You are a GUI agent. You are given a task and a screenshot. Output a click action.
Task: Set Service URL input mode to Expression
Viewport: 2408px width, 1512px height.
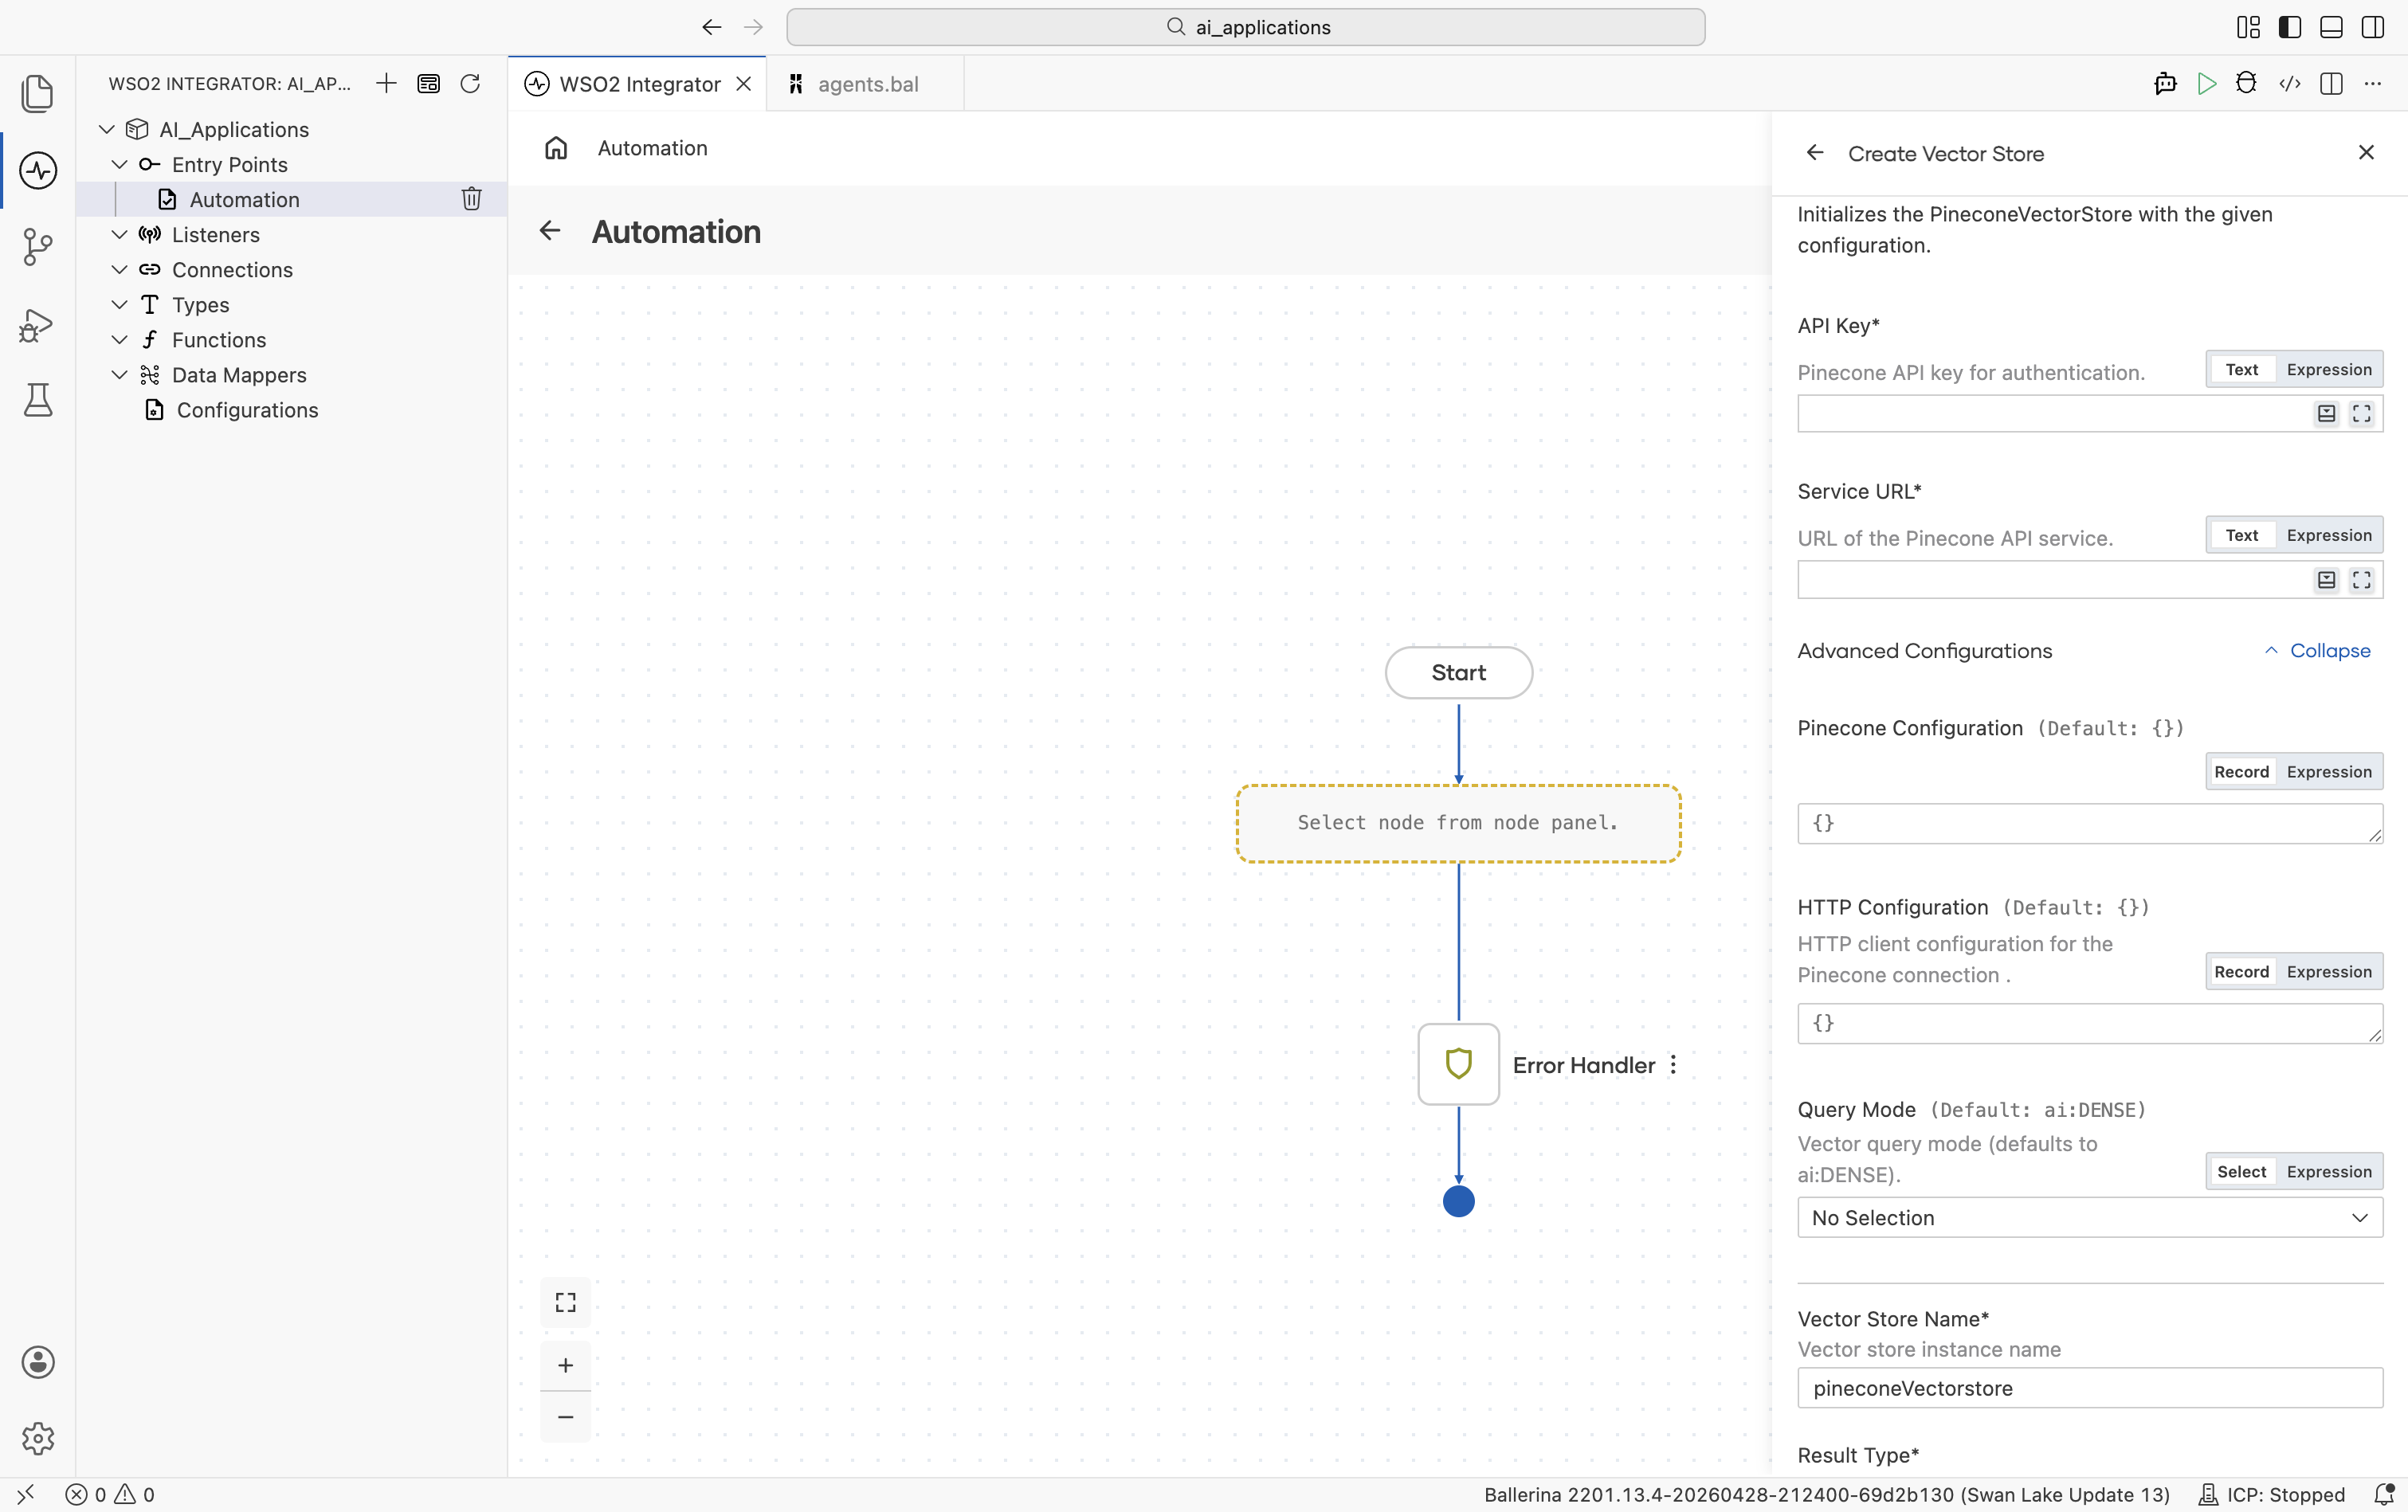[2329, 535]
